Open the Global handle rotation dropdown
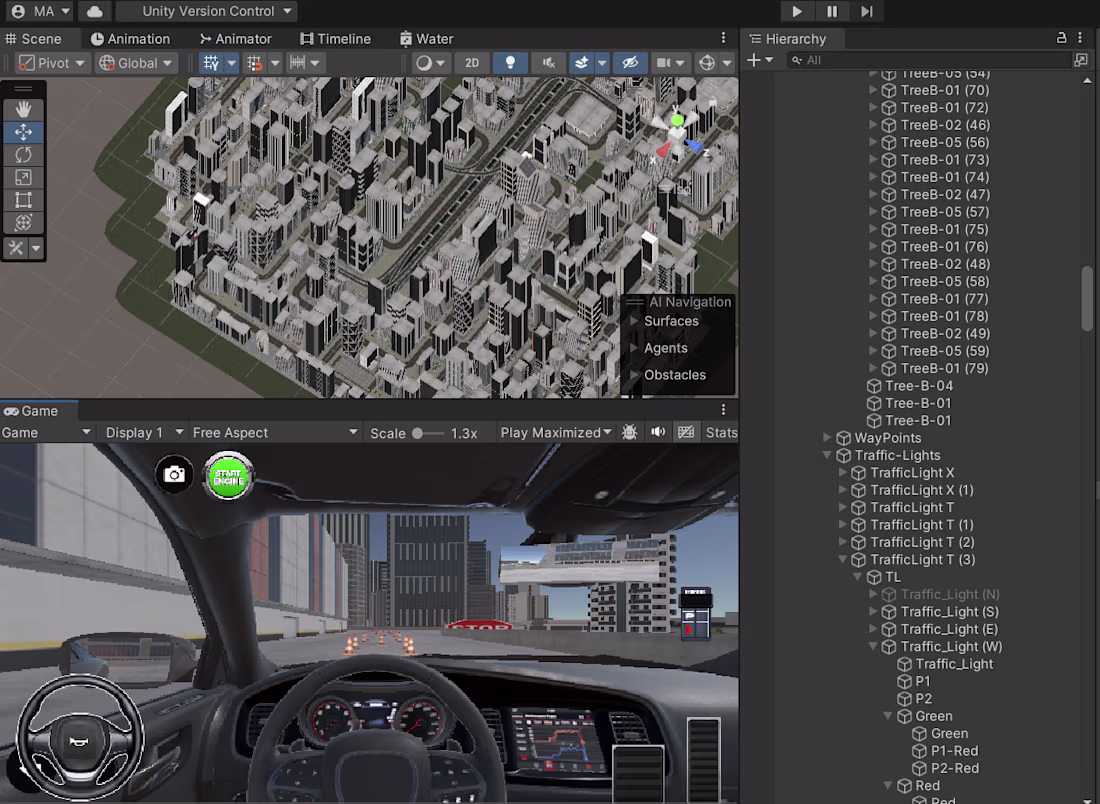 point(136,63)
